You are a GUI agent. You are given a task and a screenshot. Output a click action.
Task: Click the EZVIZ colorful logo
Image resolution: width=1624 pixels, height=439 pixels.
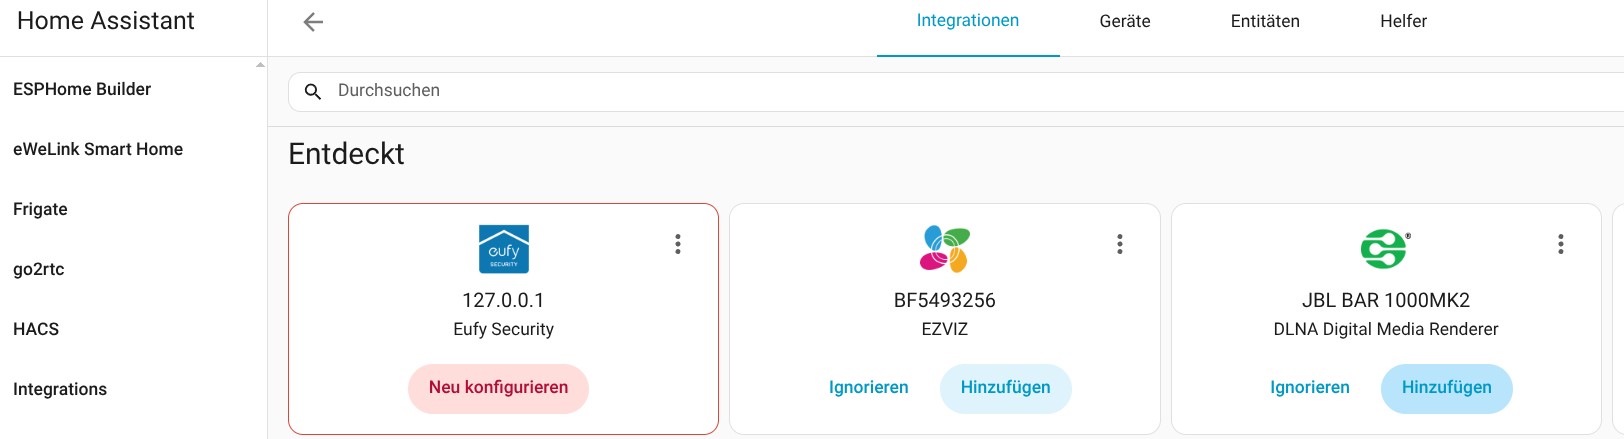(x=945, y=249)
